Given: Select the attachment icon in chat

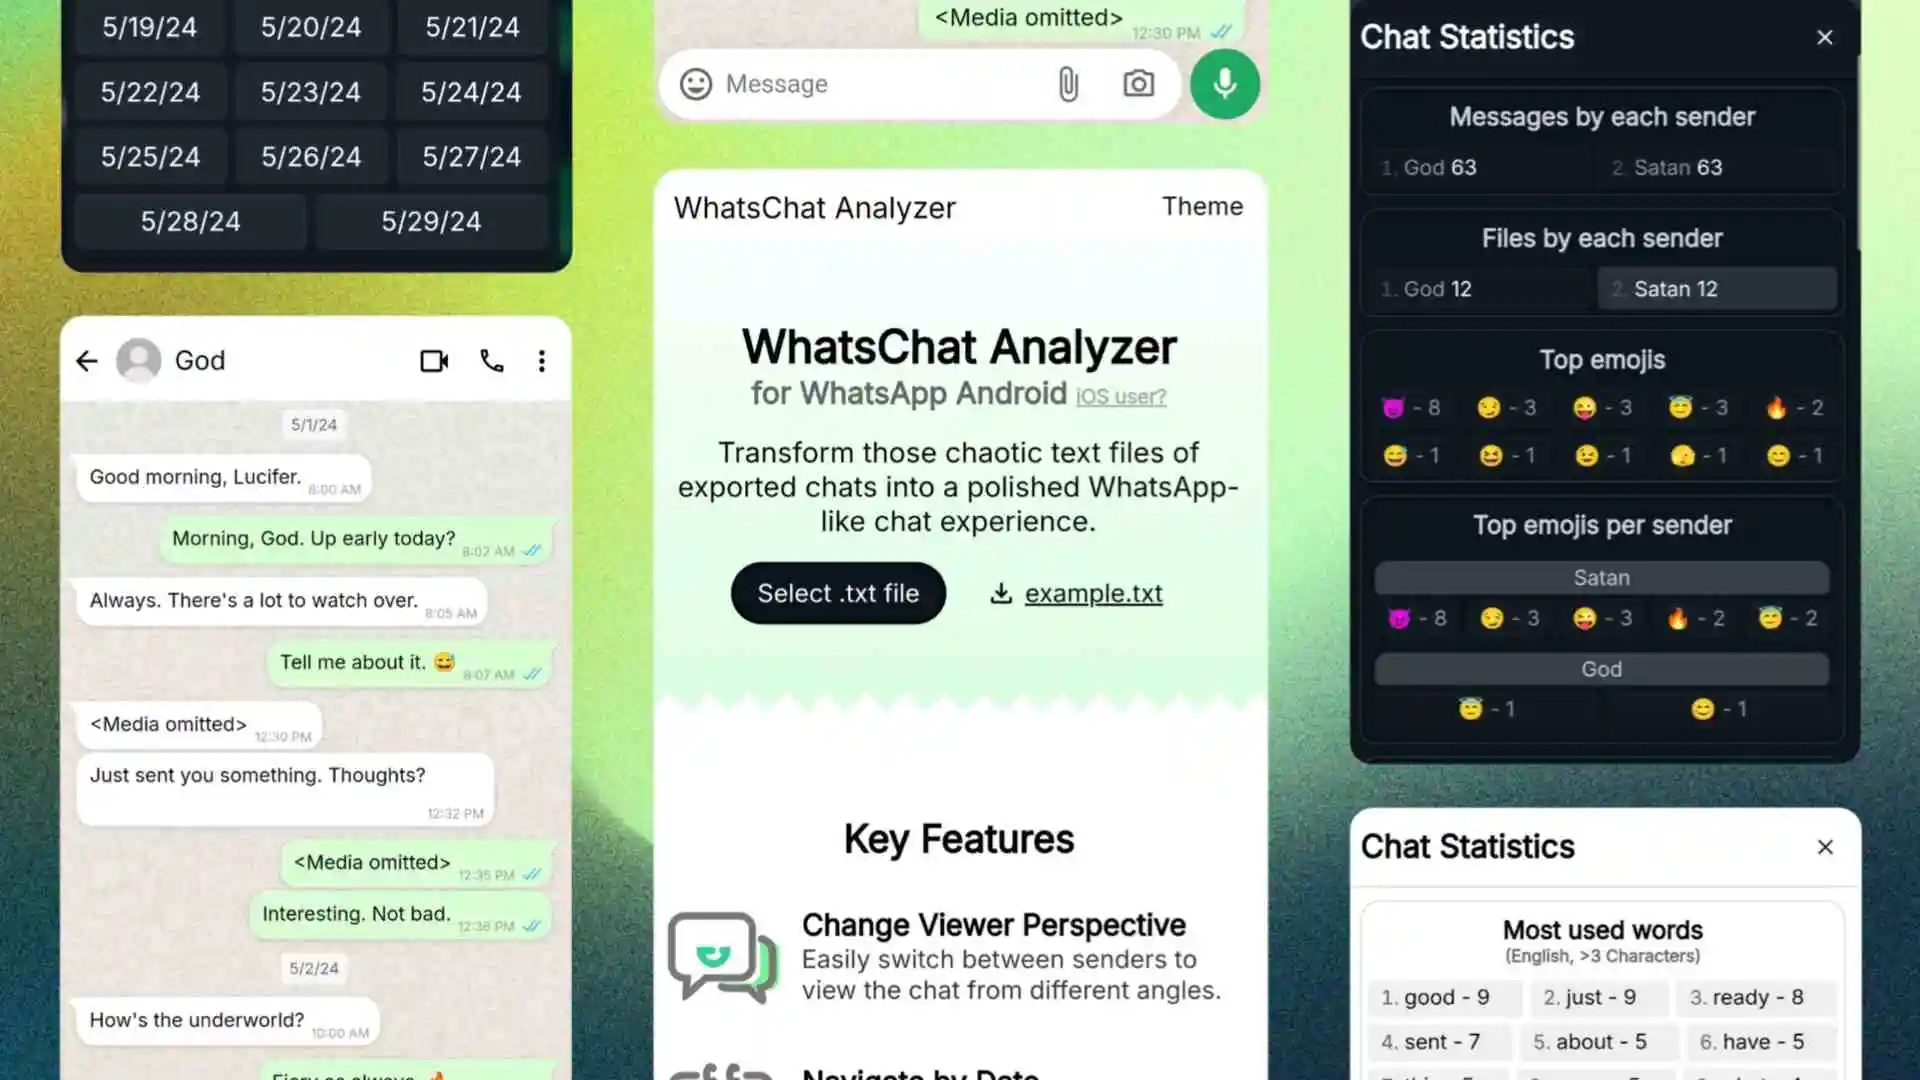Looking at the screenshot, I should tap(1068, 83).
